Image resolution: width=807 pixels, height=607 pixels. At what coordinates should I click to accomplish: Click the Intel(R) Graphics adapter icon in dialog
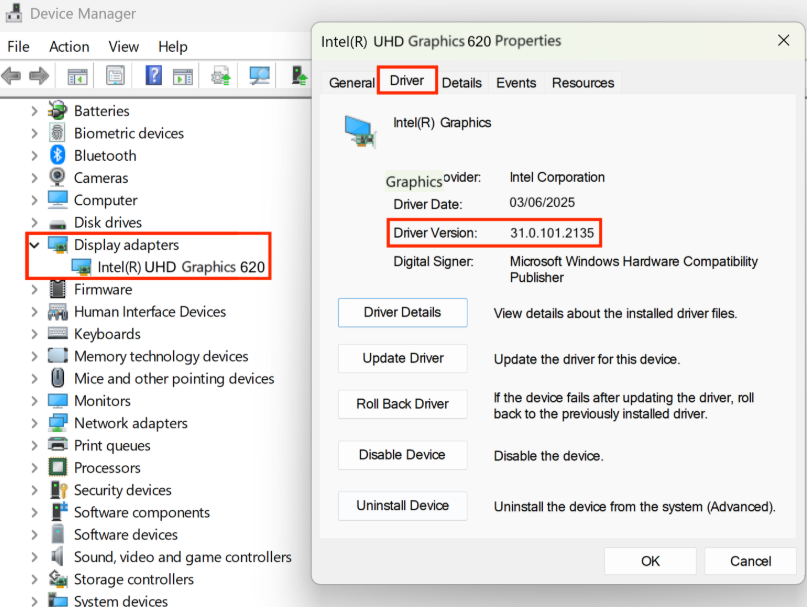[359, 130]
